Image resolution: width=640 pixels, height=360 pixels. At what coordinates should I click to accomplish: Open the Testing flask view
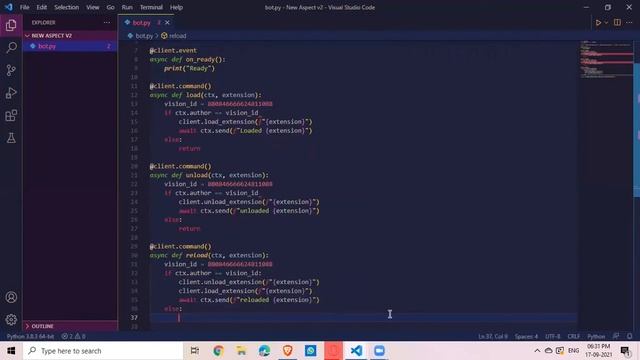click(x=11, y=138)
